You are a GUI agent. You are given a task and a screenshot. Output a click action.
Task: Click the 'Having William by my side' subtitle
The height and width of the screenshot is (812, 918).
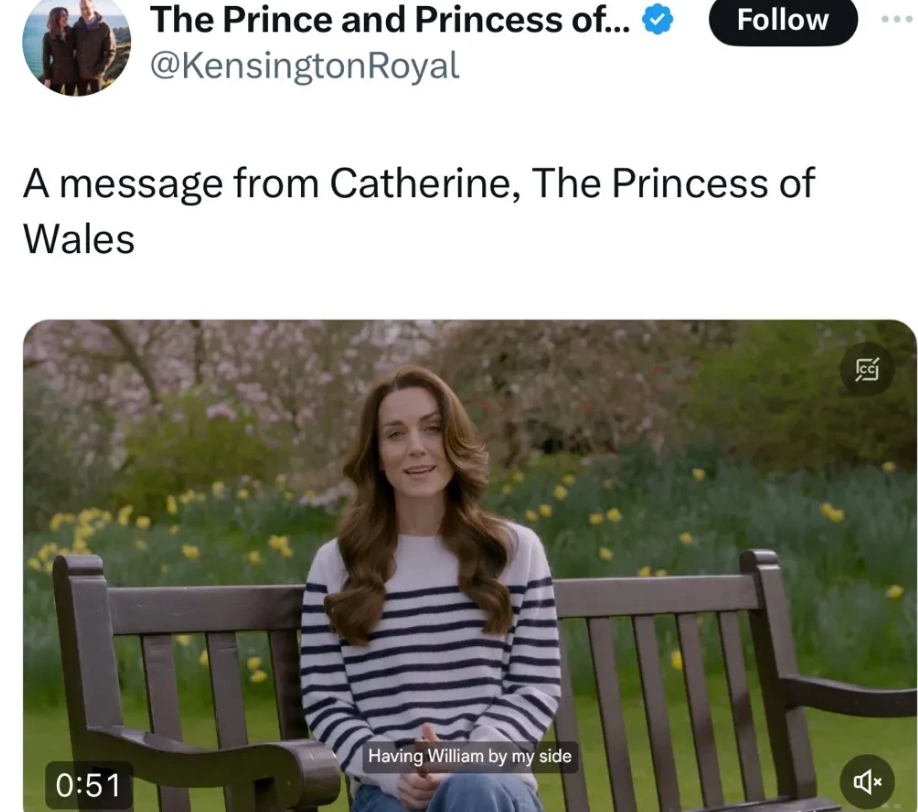pyautogui.click(x=469, y=756)
